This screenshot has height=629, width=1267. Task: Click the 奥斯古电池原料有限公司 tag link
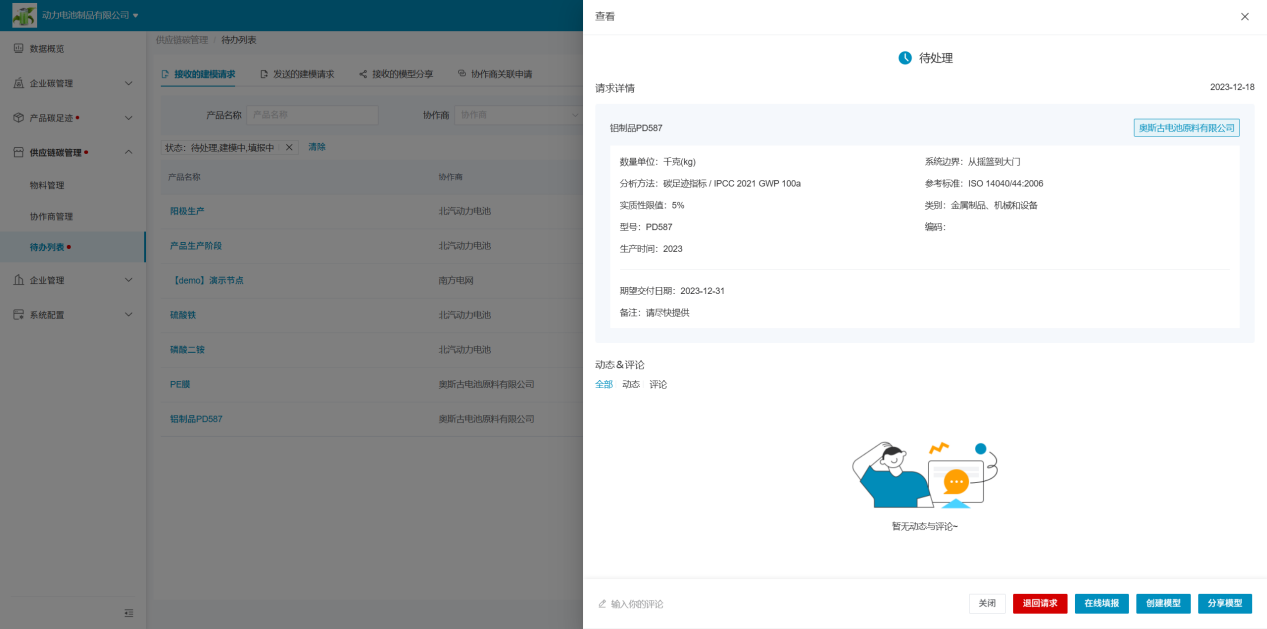1187,128
